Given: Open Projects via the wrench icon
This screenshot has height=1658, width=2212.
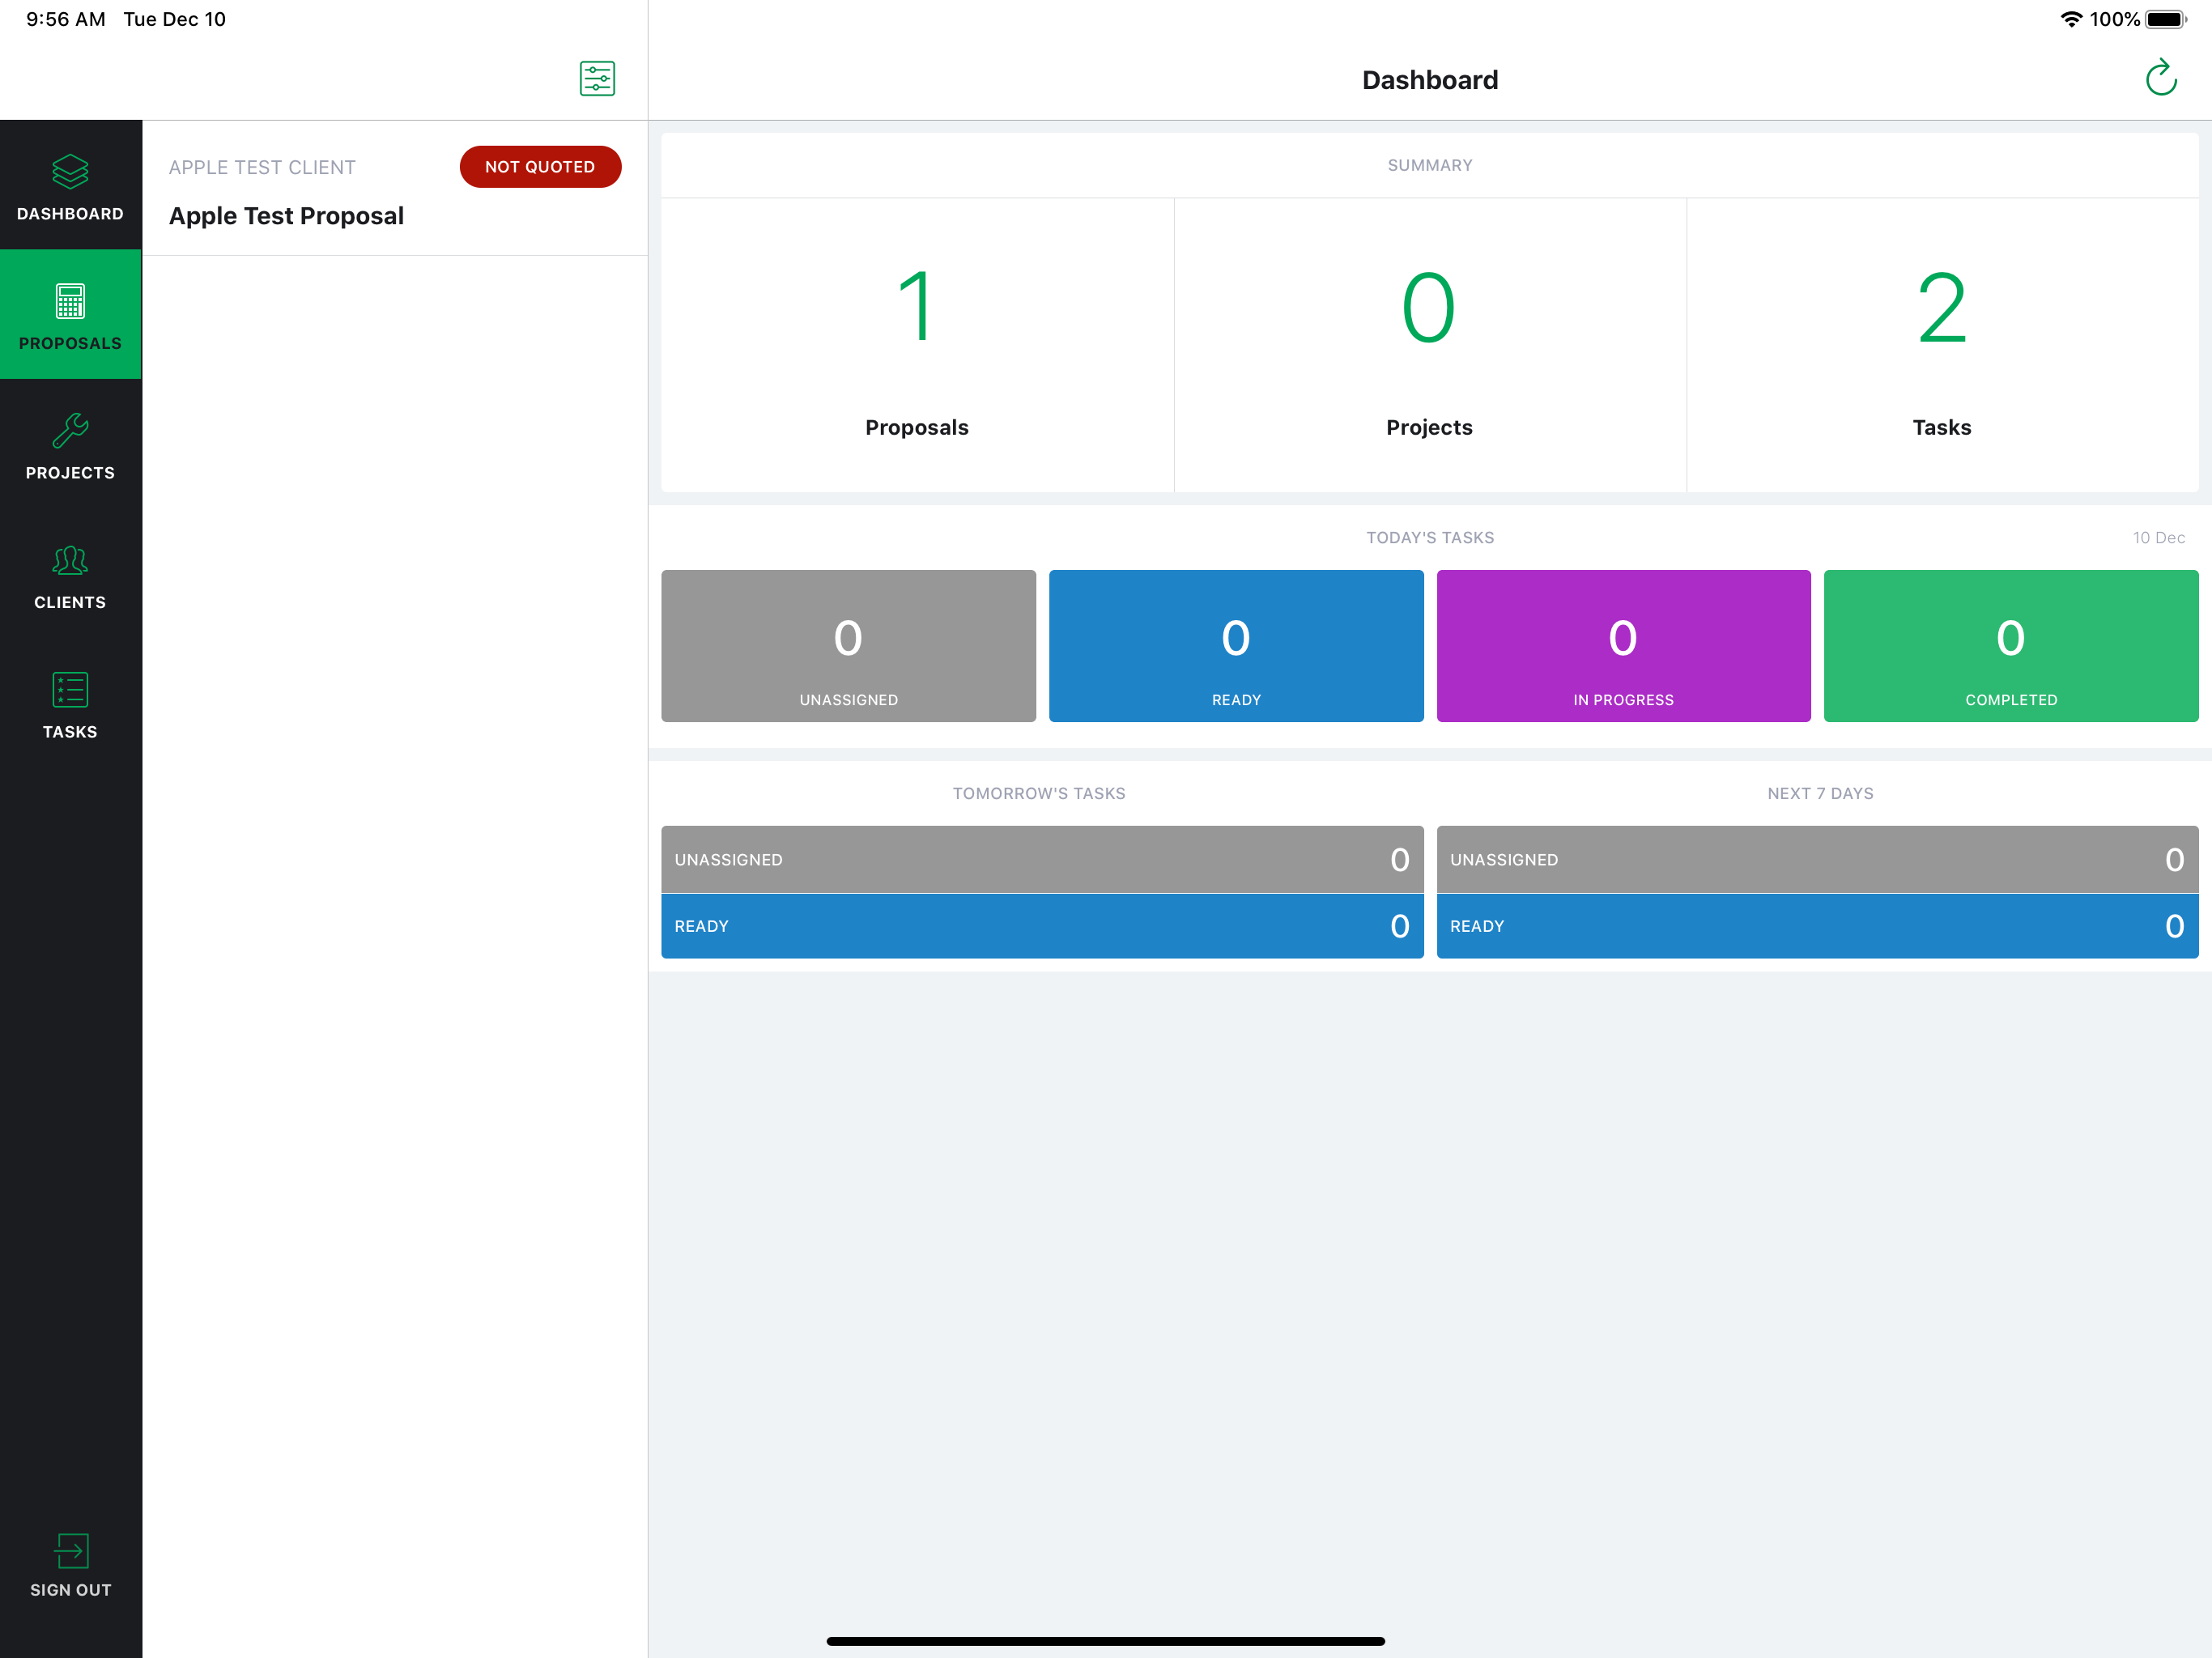Looking at the screenshot, I should click(70, 431).
